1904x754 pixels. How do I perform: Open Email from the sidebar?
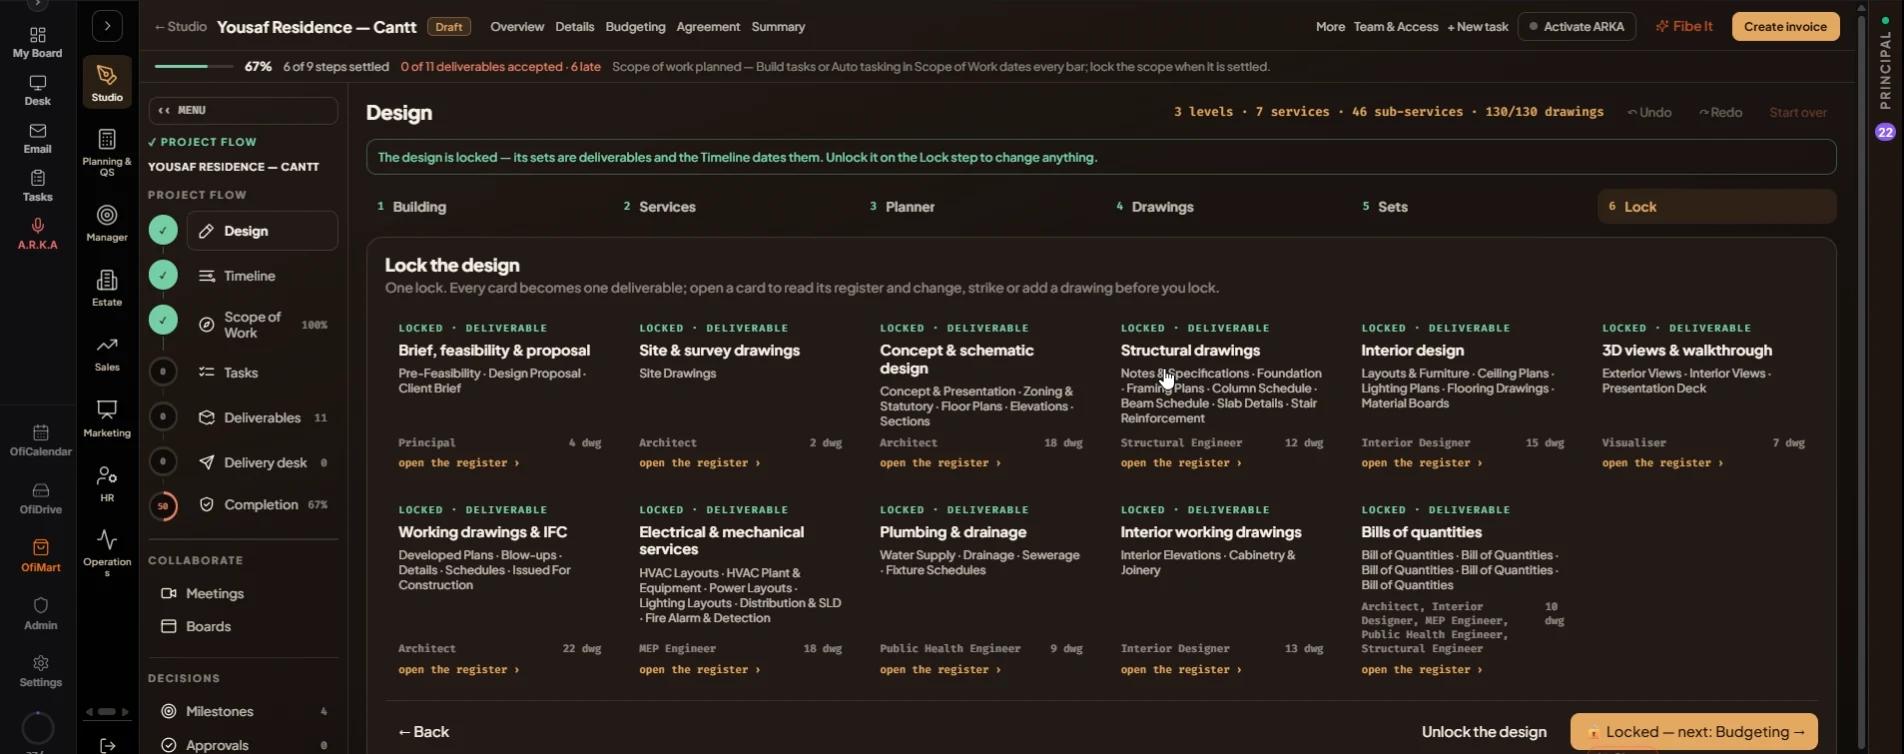(x=37, y=138)
